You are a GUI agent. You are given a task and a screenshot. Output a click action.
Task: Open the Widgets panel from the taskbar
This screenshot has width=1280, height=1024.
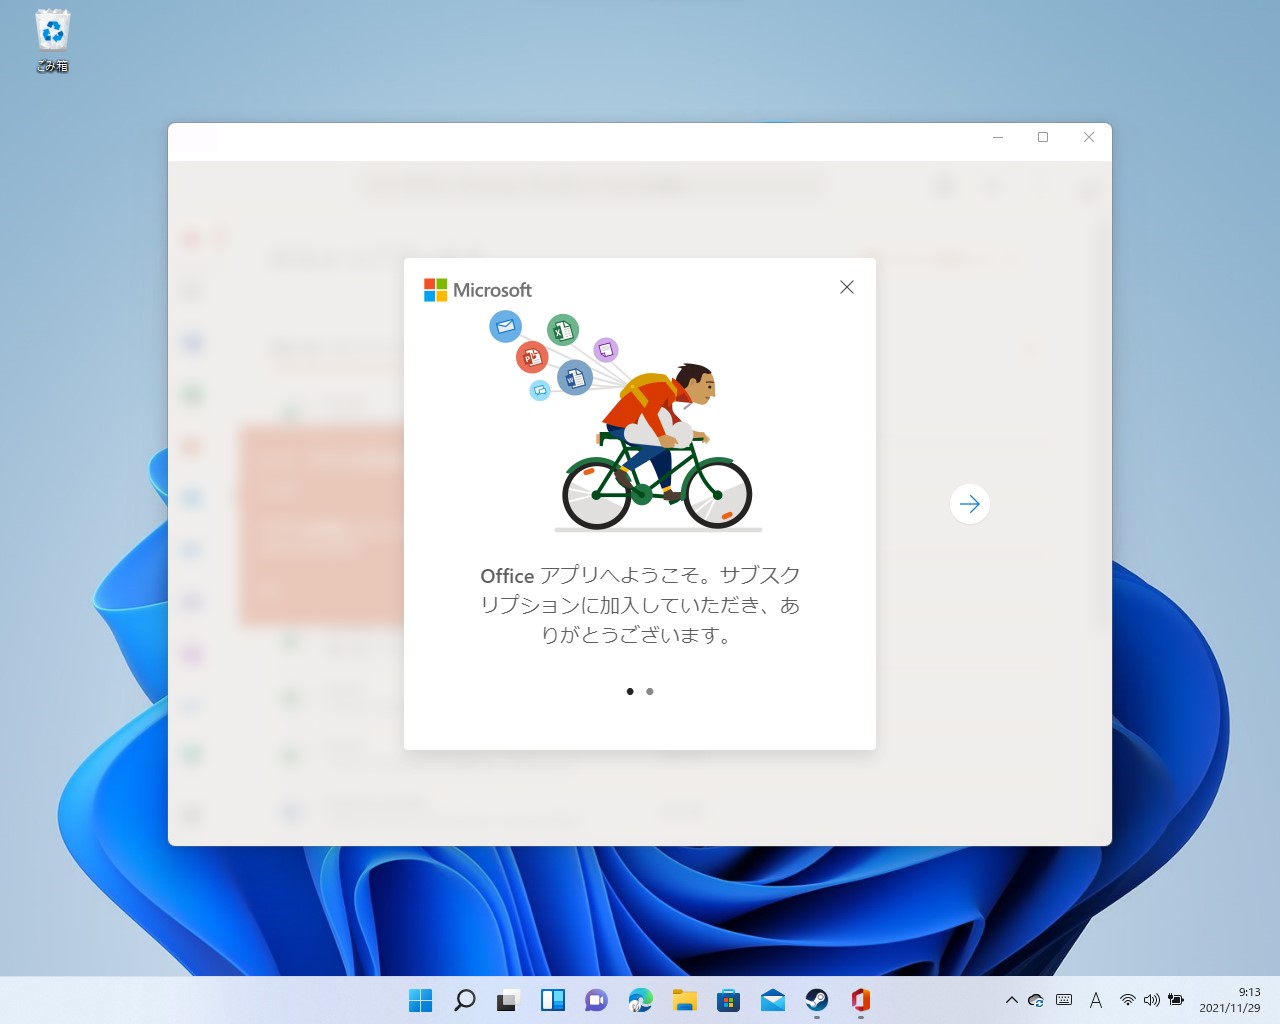pos(552,999)
